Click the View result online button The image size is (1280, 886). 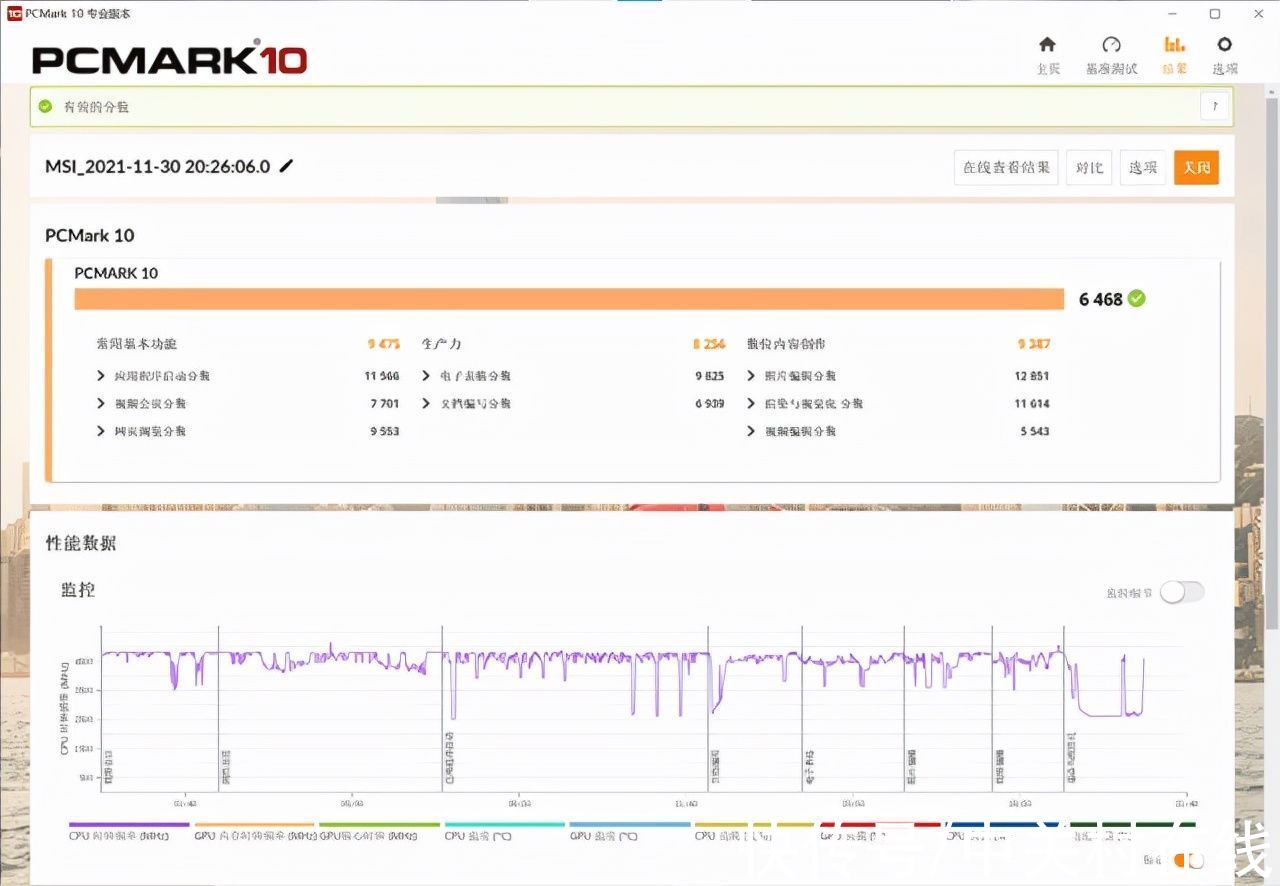click(1006, 167)
